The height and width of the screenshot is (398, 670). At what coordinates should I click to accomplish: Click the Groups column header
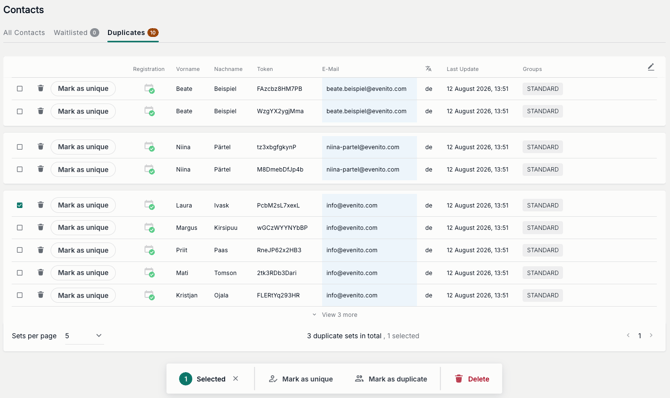point(532,69)
